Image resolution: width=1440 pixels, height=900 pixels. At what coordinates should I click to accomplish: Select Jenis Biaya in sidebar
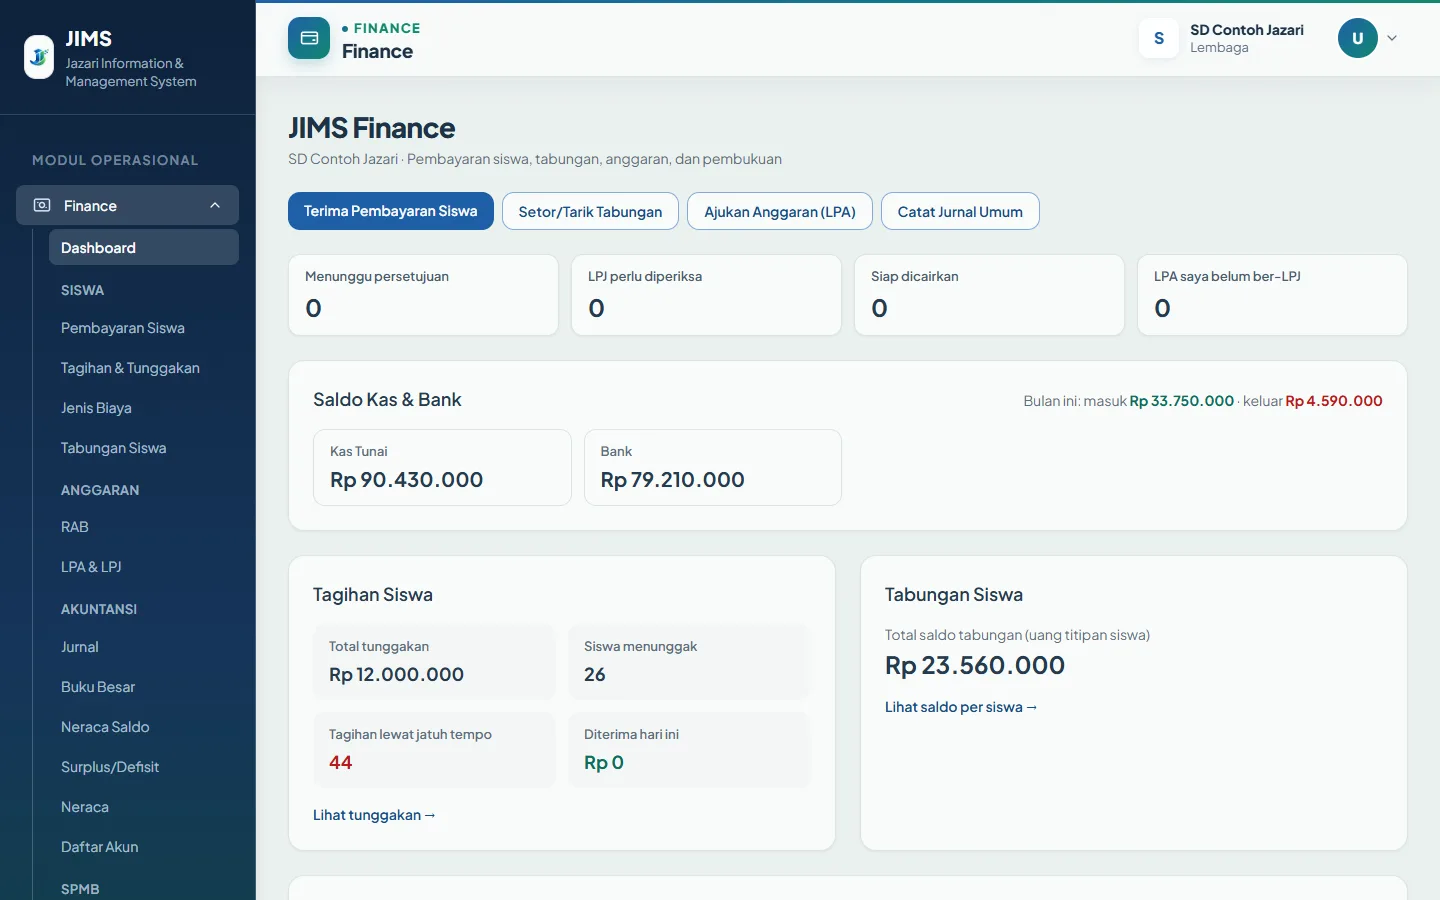pyautogui.click(x=144, y=408)
